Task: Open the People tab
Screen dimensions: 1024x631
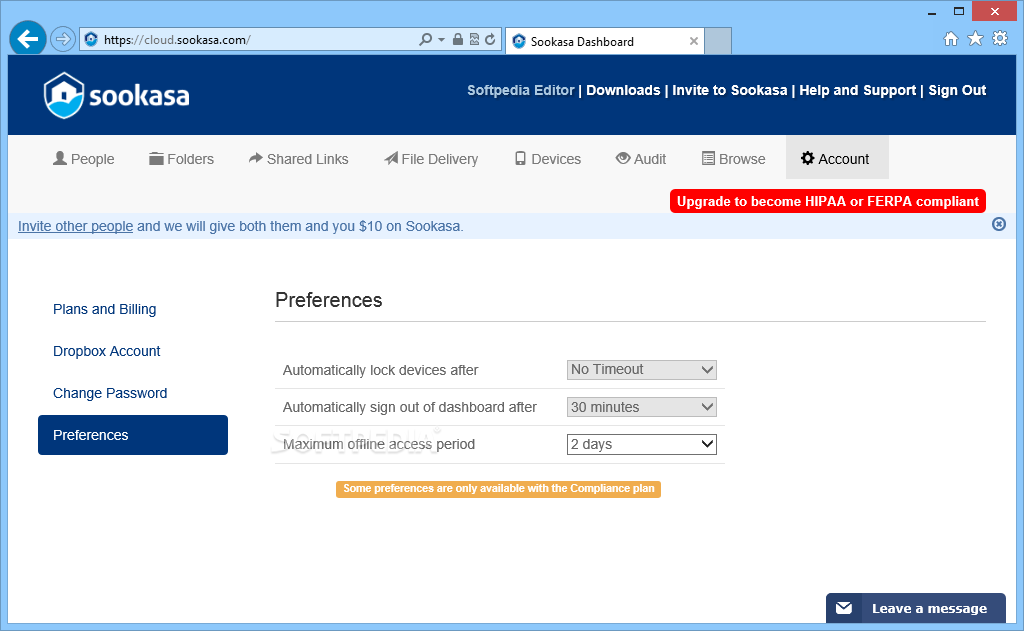Action: (x=84, y=159)
